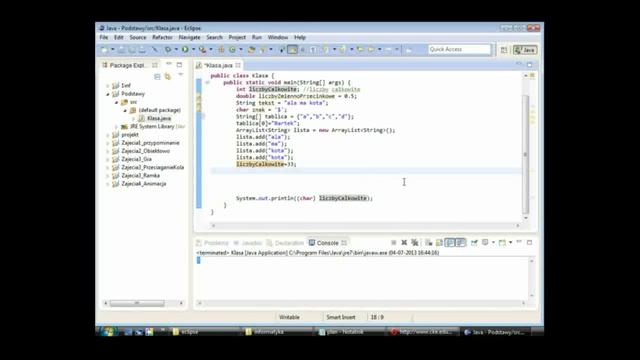
Task: Toggle Scroll Lock in Console toolbar
Action: click(x=439, y=242)
